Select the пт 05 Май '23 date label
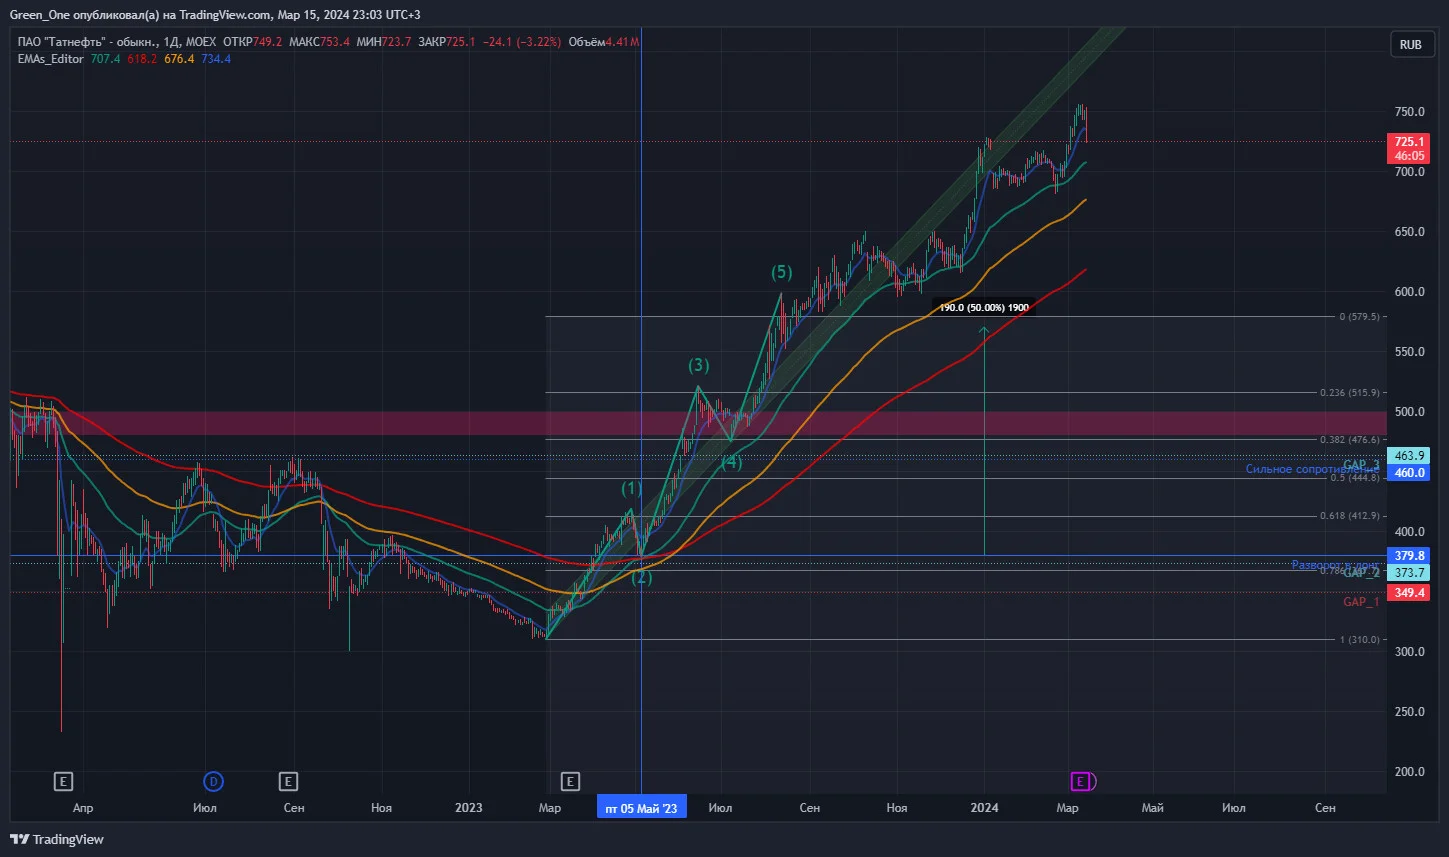This screenshot has height=857, width=1449. [x=641, y=808]
